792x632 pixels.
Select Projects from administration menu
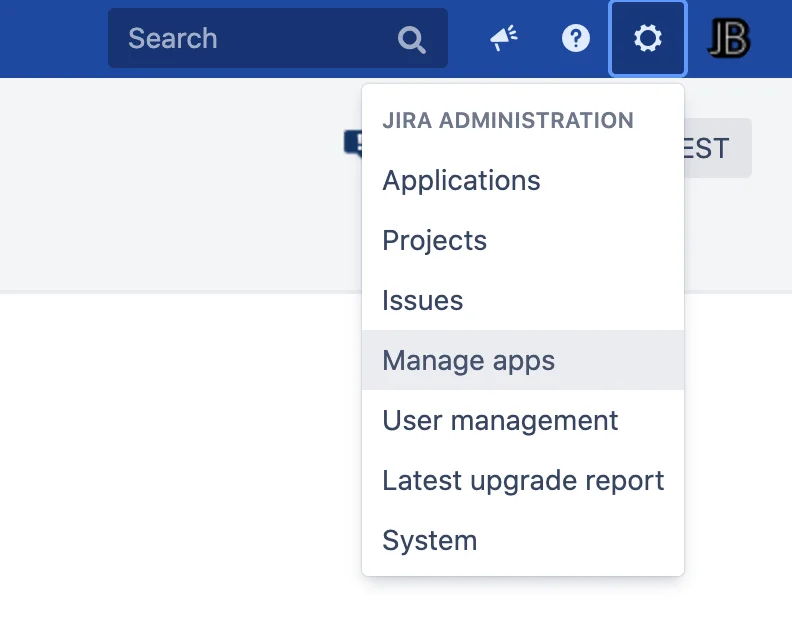tap(523, 240)
